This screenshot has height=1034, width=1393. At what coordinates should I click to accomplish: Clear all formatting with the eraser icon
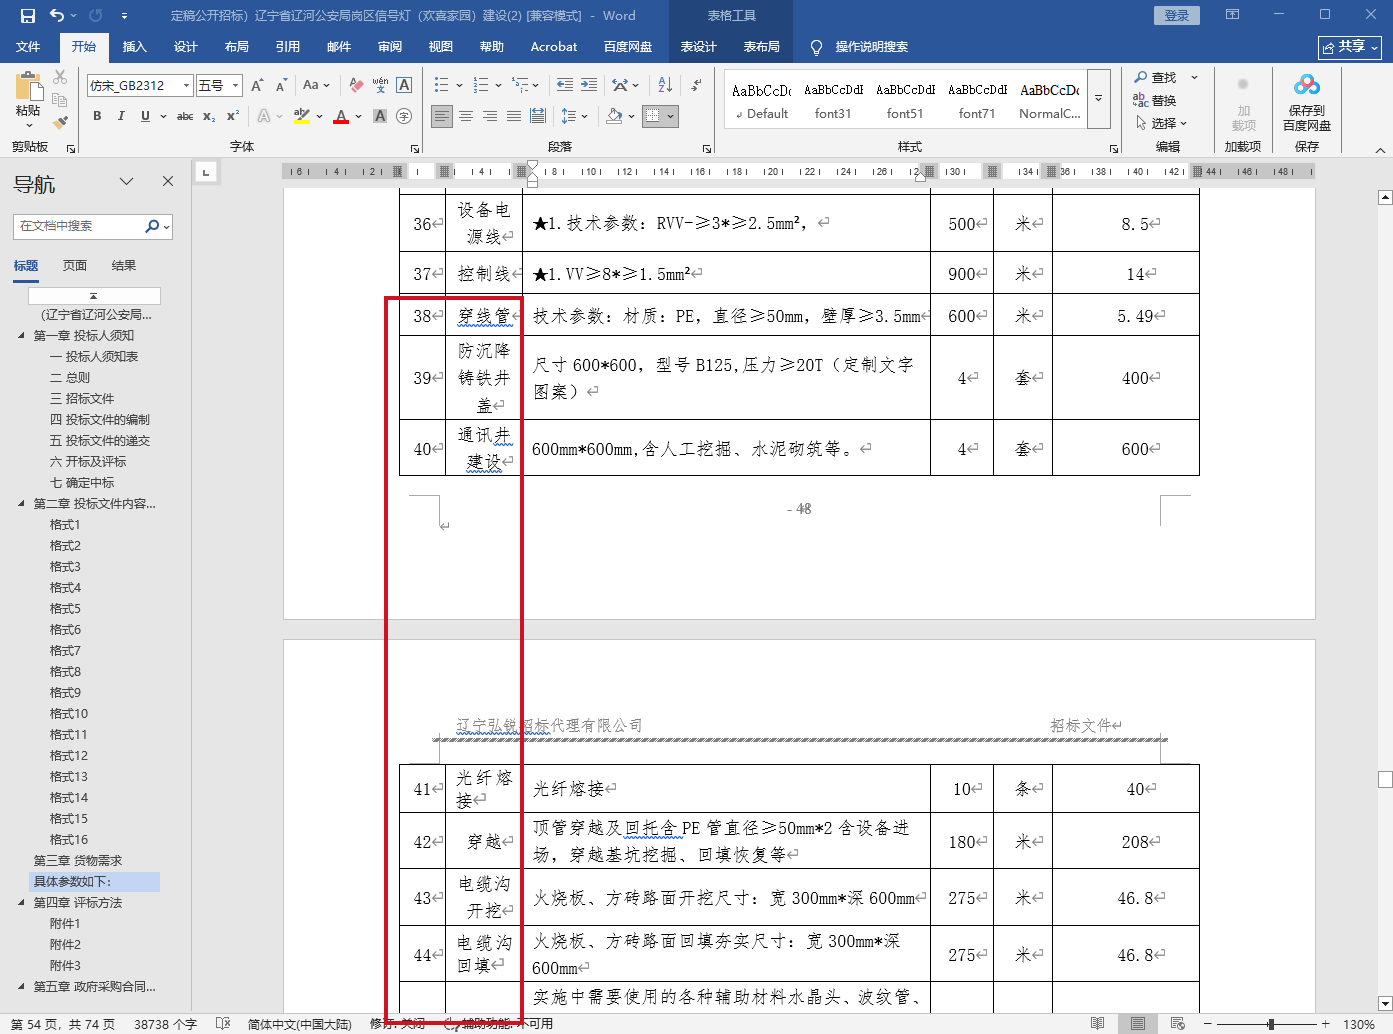356,86
